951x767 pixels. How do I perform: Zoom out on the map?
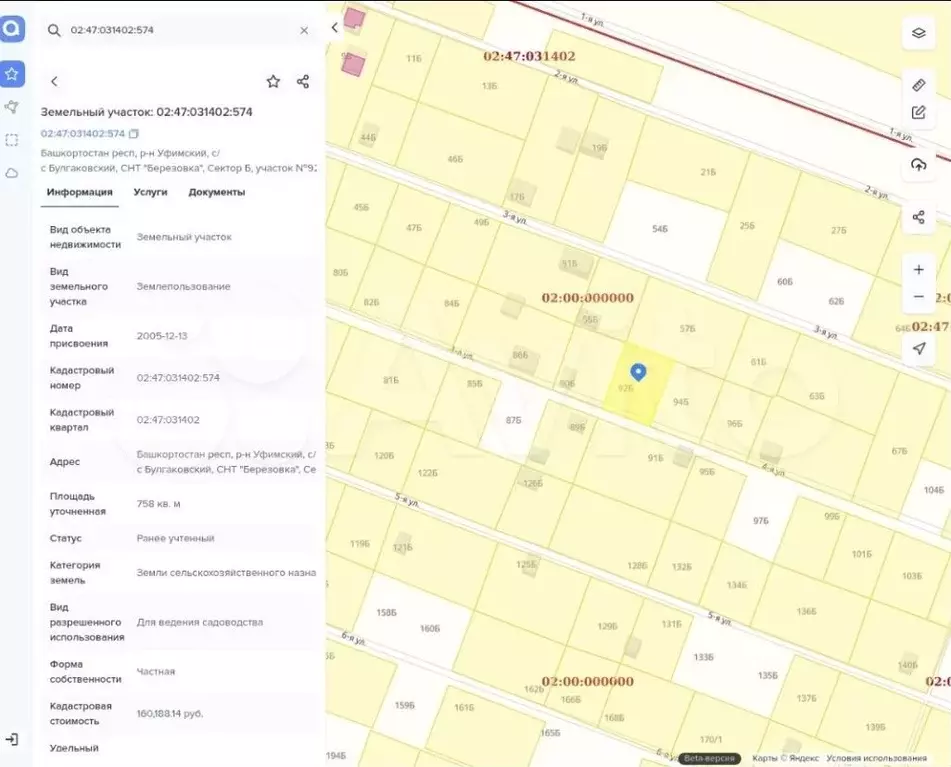919,296
